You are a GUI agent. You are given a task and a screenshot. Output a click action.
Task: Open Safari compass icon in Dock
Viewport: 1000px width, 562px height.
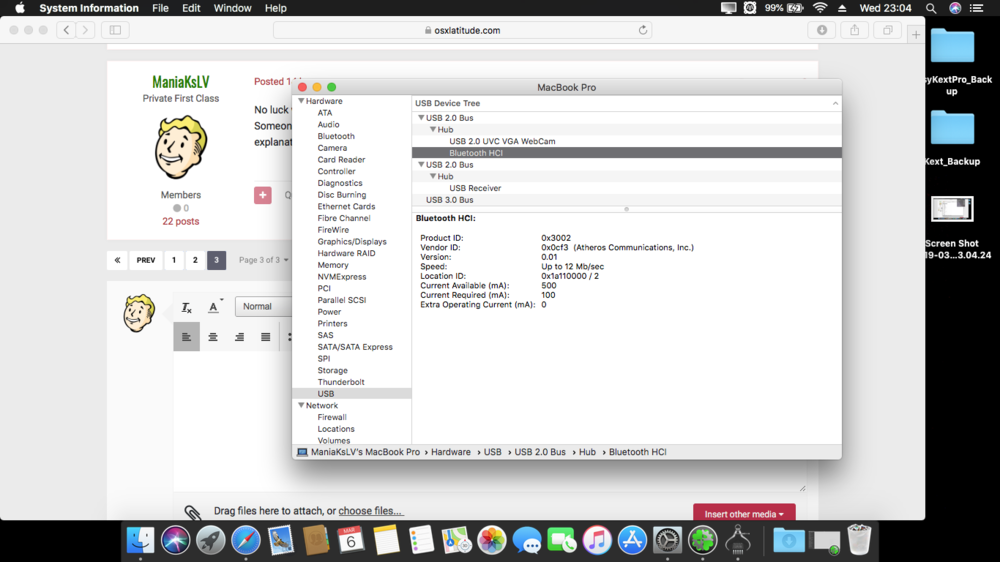(x=246, y=540)
